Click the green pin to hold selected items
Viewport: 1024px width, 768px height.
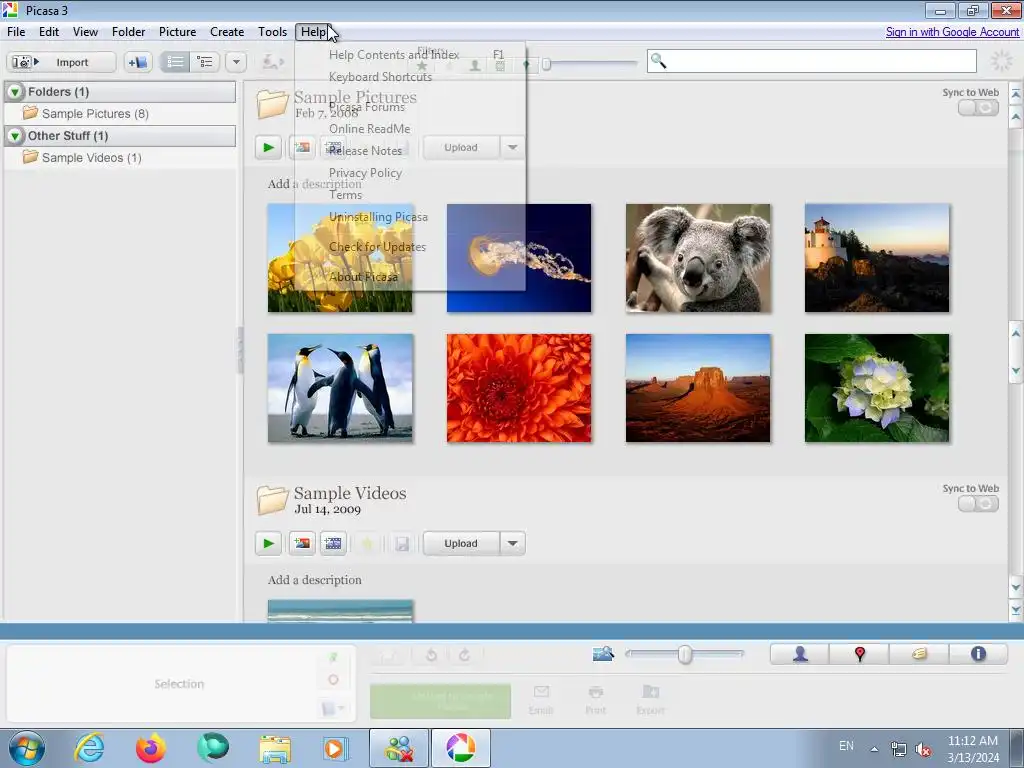tap(333, 657)
